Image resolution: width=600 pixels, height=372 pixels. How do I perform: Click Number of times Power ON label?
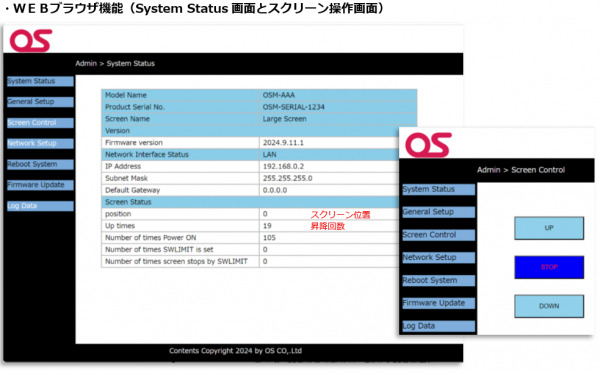tap(150, 238)
